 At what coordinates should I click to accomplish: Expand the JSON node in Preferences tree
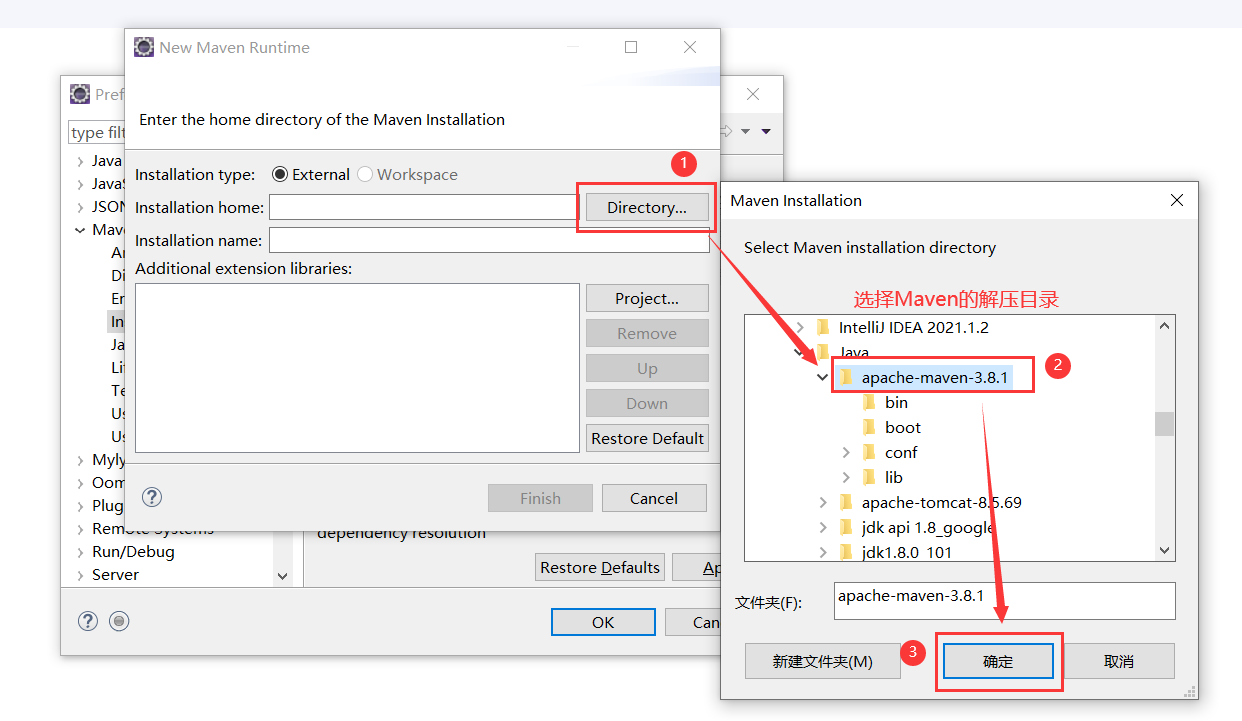pos(80,207)
